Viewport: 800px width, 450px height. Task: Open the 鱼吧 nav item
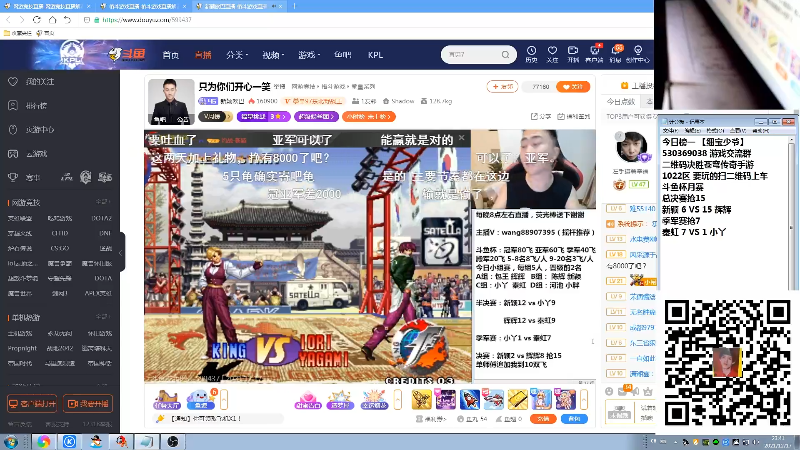click(x=343, y=55)
